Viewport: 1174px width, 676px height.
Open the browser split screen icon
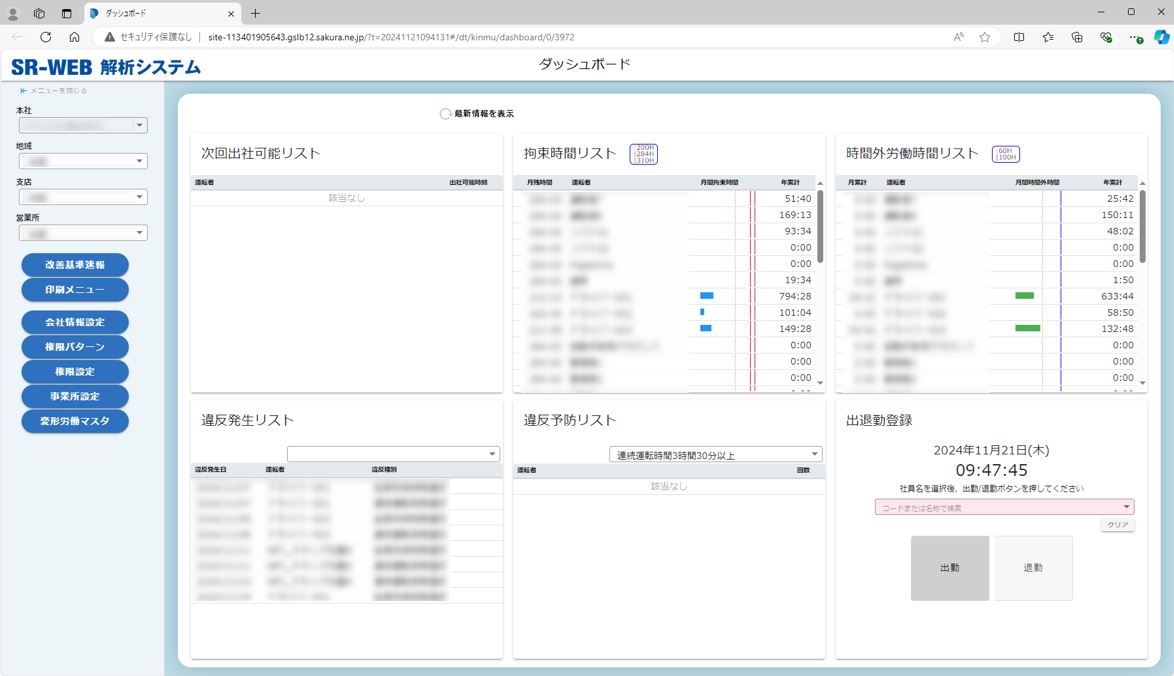pyautogui.click(x=1019, y=37)
